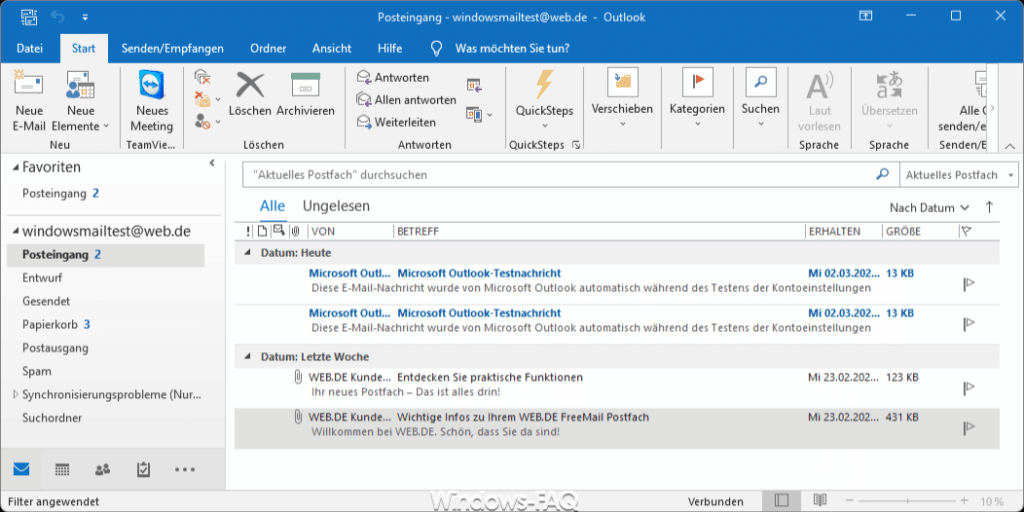1024x512 pixels.
Task: Choose Allen antworten in ribbon
Action: pyautogui.click(x=406, y=100)
